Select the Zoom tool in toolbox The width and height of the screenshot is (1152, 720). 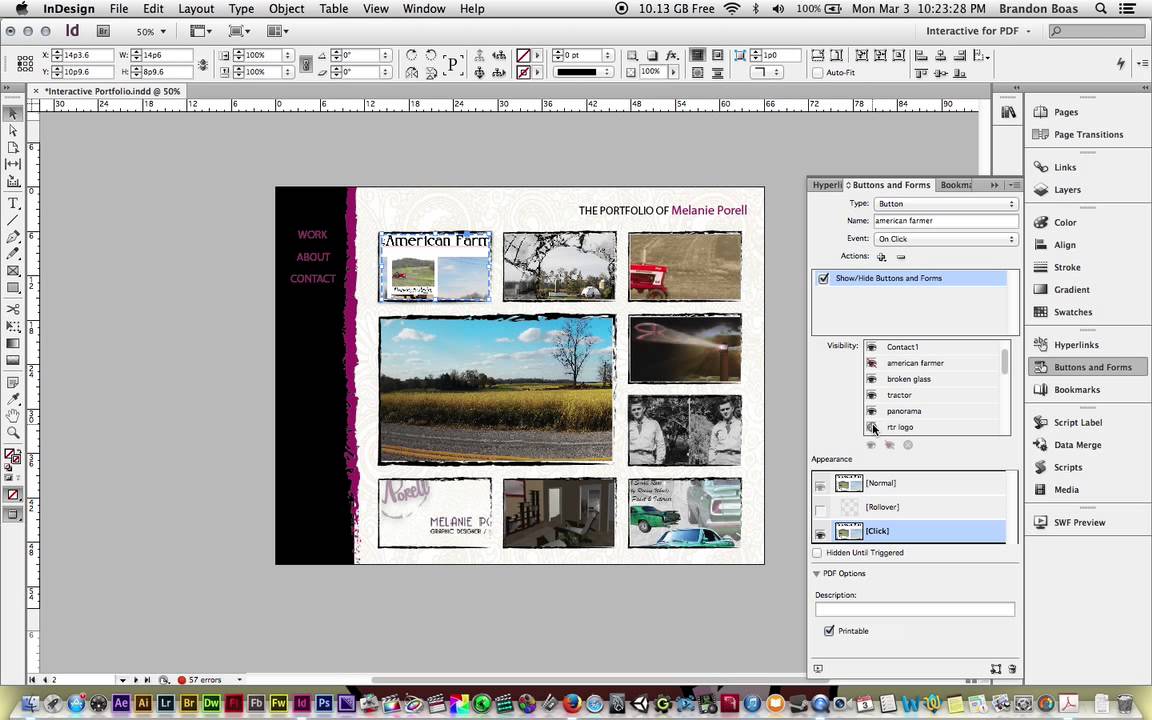click(x=12, y=433)
